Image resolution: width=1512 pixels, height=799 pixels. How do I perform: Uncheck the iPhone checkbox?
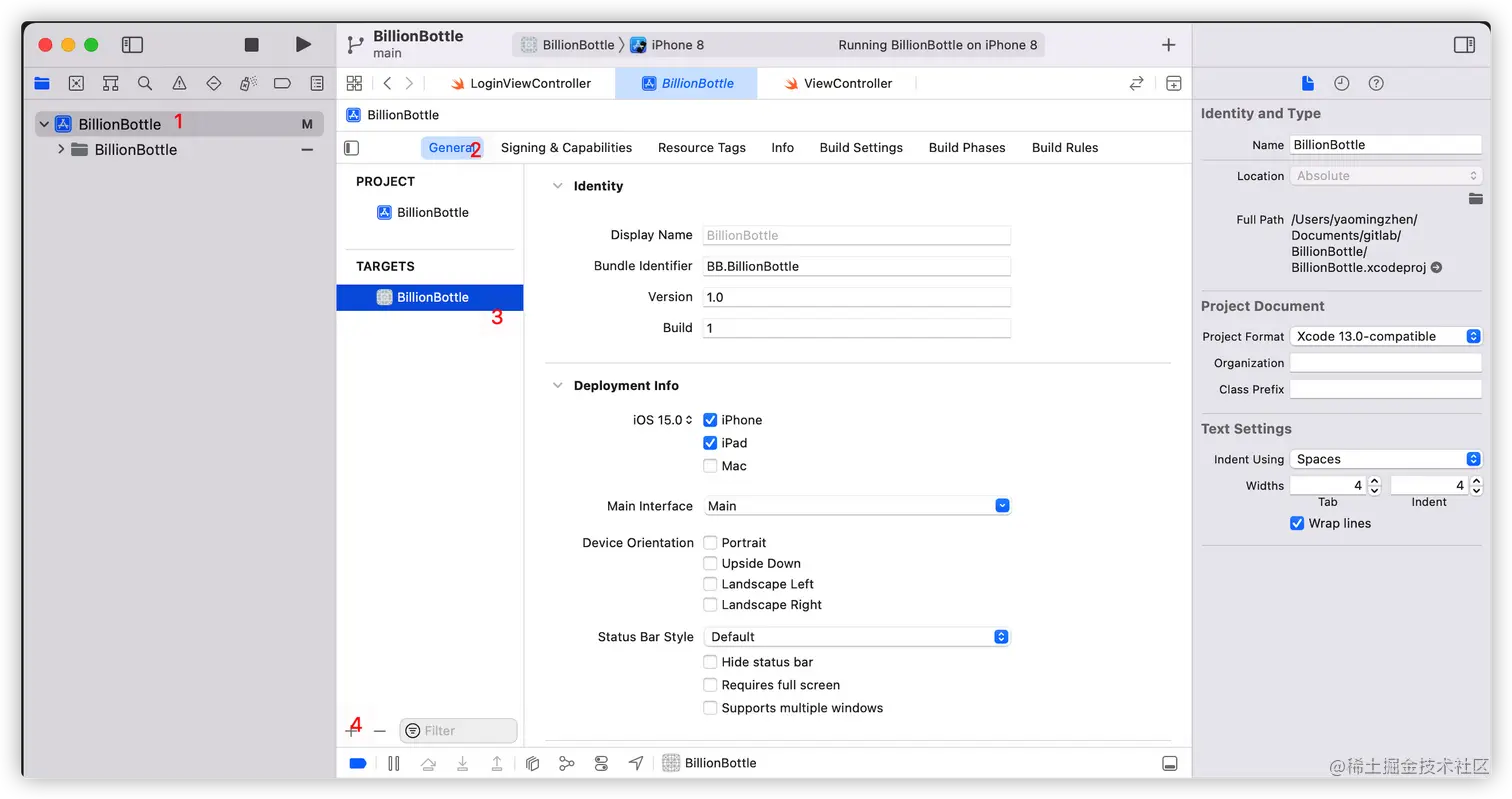click(710, 420)
